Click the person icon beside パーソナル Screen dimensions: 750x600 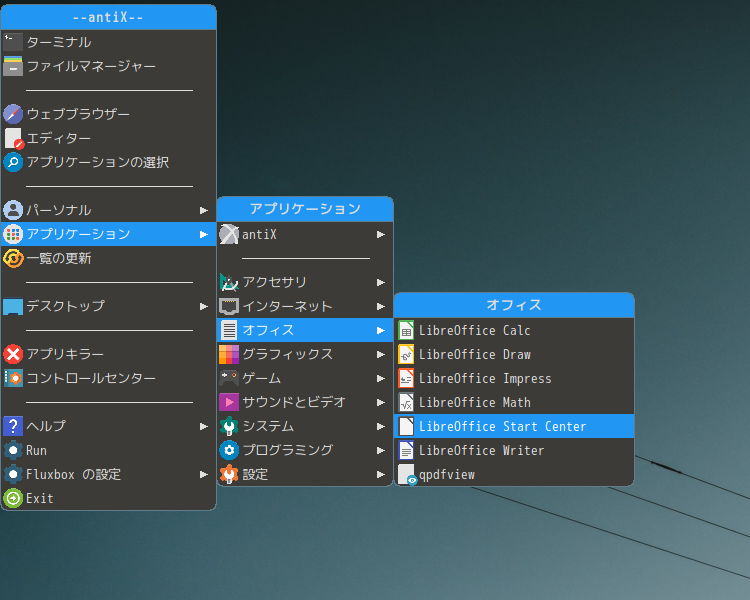click(x=13, y=210)
